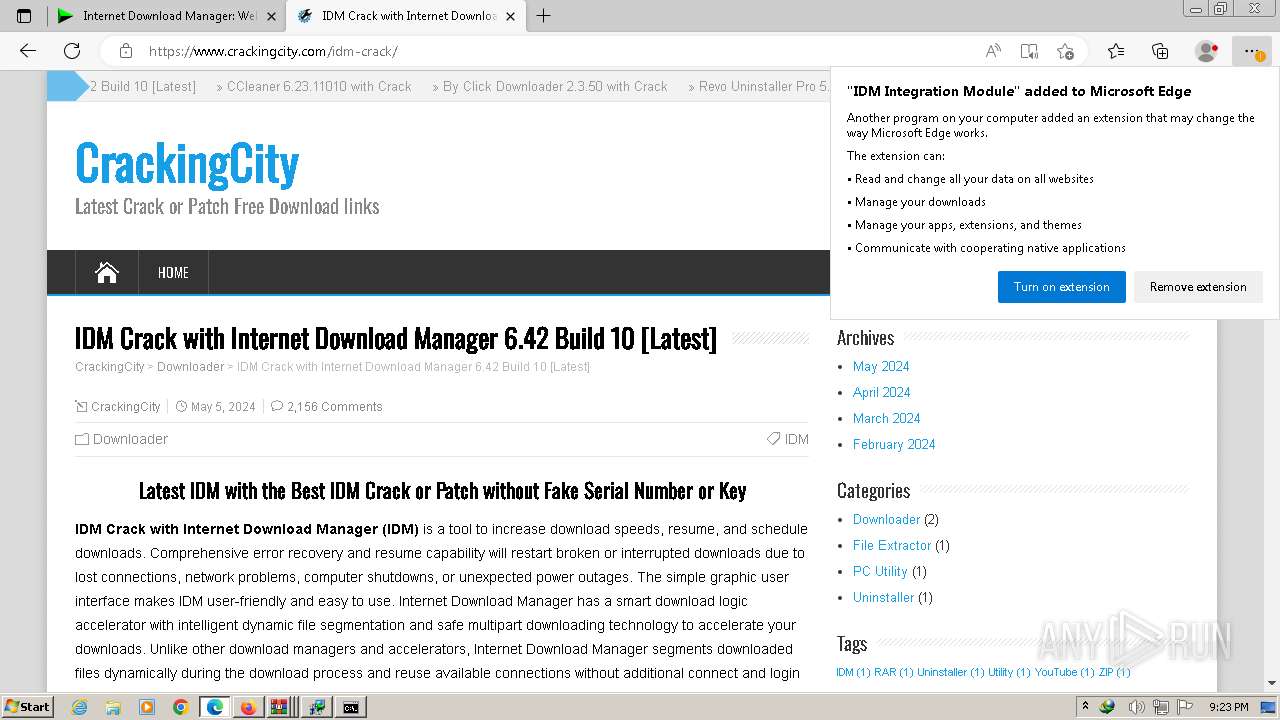Open IDM (1) tag in tag cloud
Image resolution: width=1280 pixels, height=720 pixels.
(853, 672)
